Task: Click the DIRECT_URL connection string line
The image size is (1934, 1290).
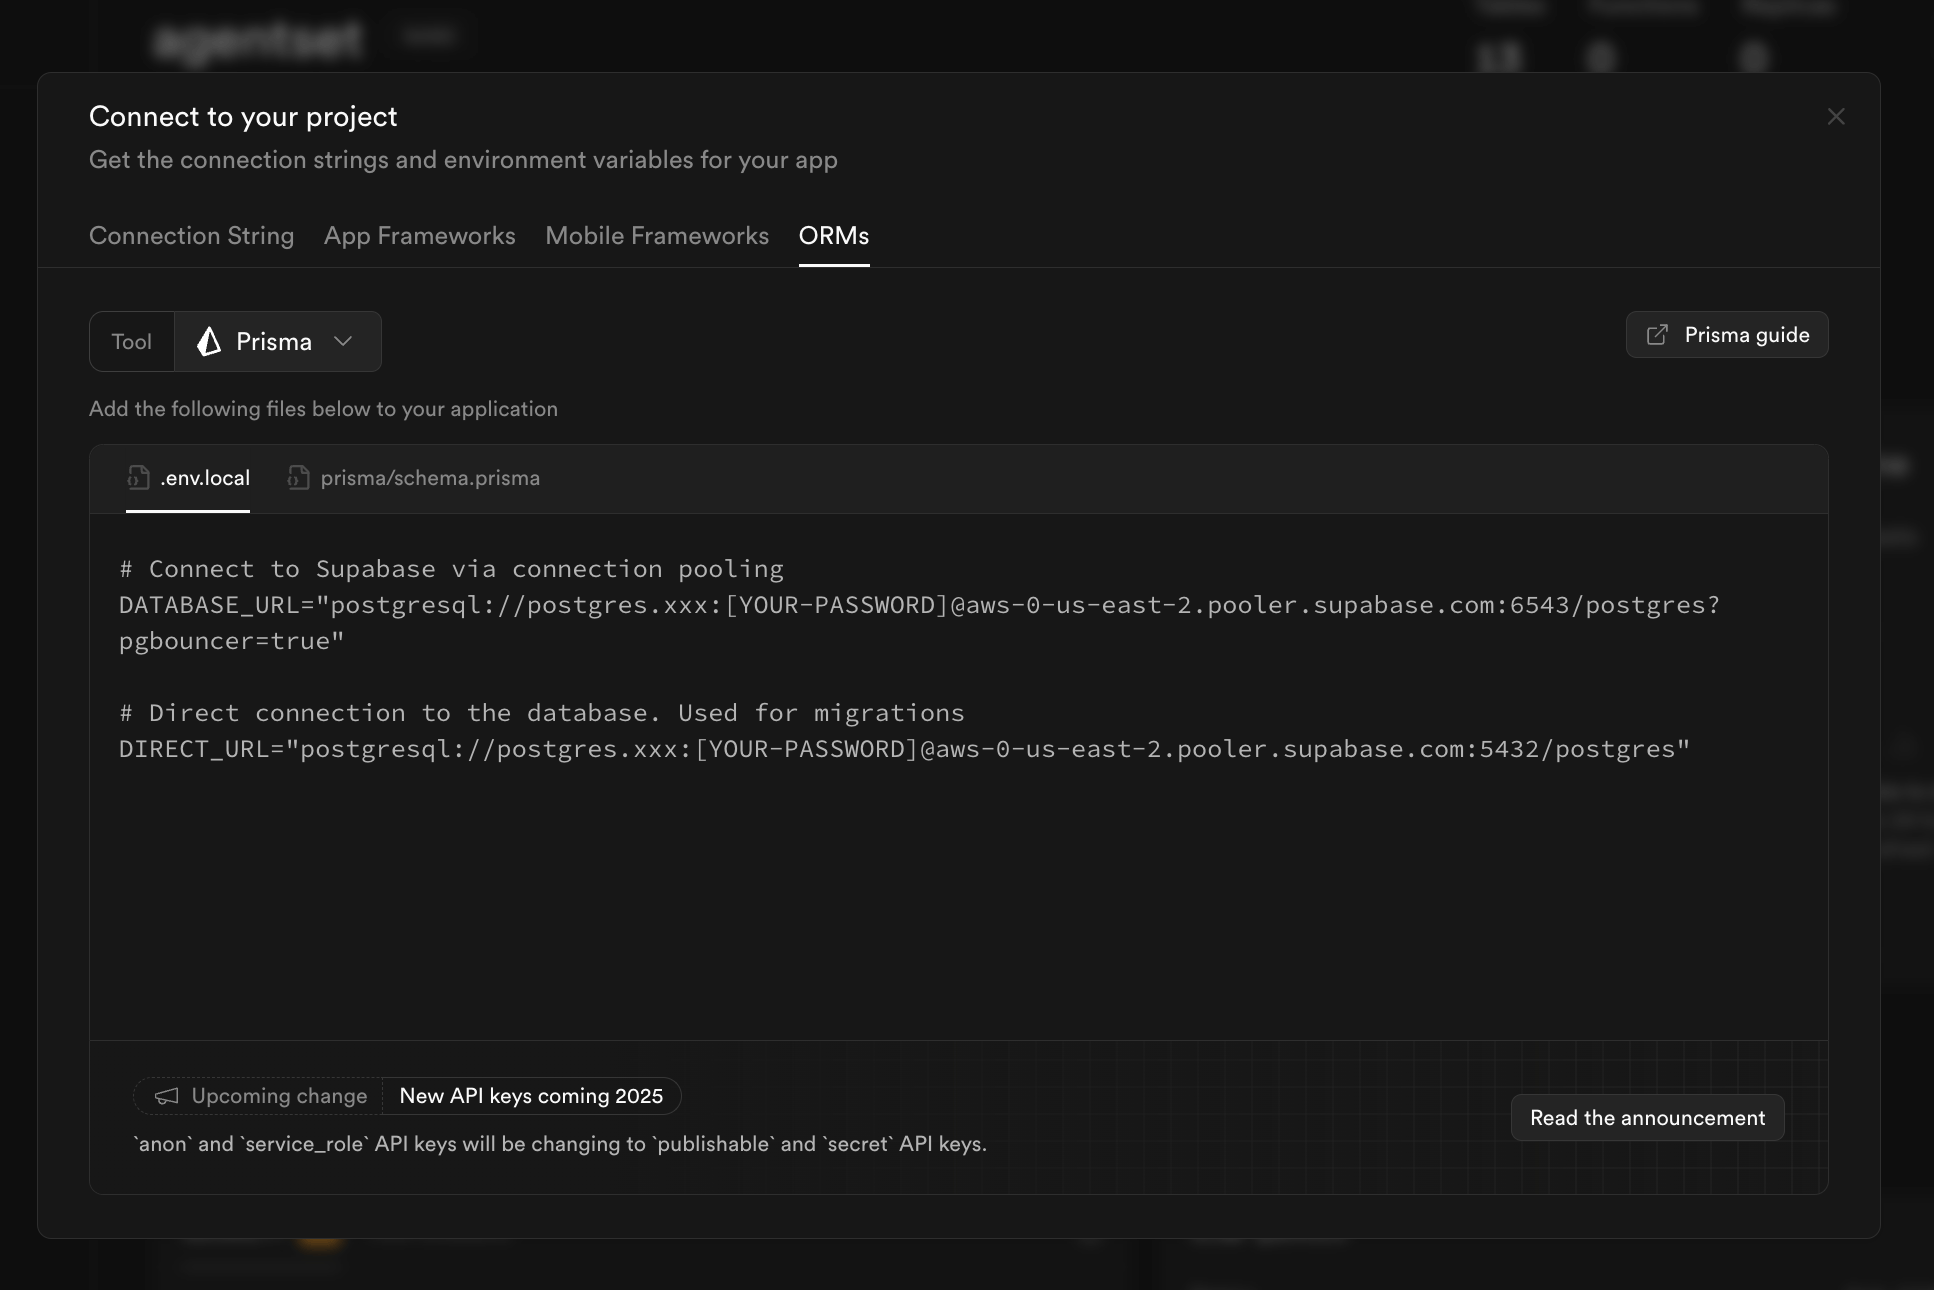Action: tap(904, 749)
